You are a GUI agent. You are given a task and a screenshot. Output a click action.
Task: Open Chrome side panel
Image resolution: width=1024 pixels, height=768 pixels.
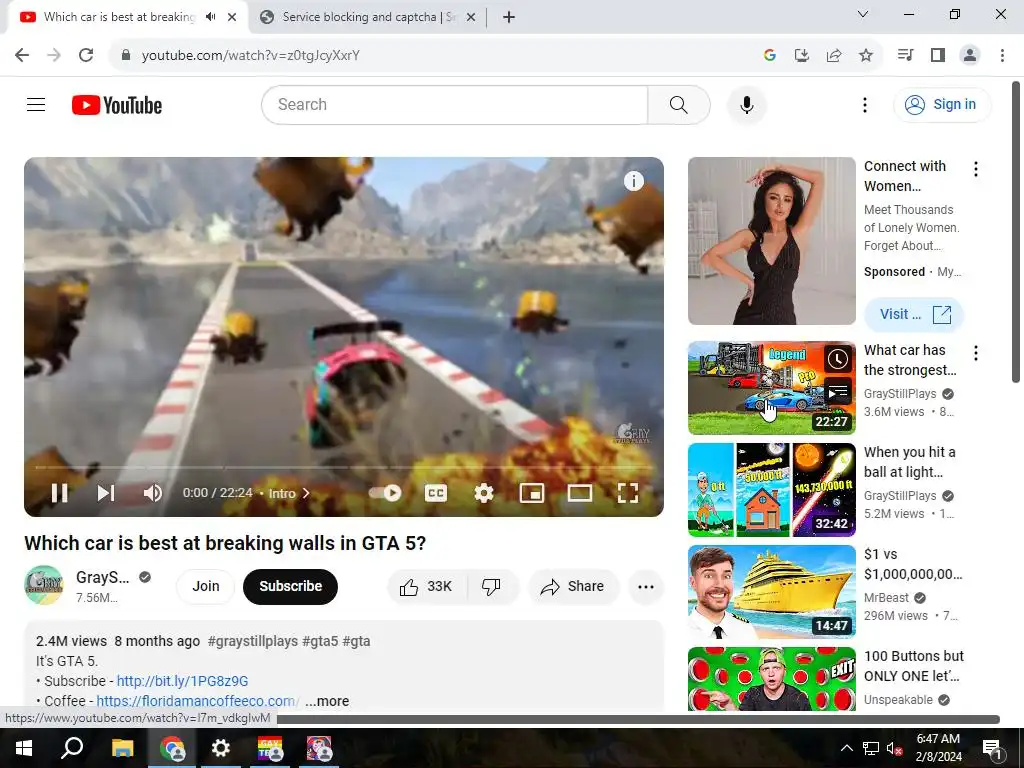[938, 55]
